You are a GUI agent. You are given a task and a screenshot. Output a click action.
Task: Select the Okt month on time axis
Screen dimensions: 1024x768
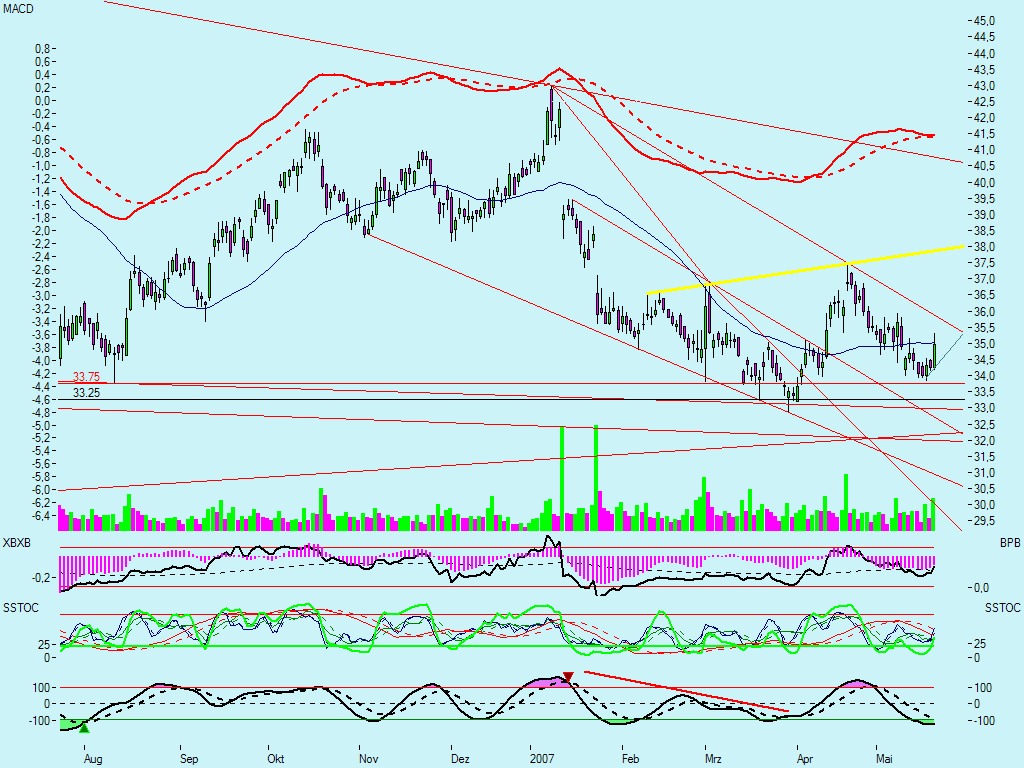click(x=276, y=758)
